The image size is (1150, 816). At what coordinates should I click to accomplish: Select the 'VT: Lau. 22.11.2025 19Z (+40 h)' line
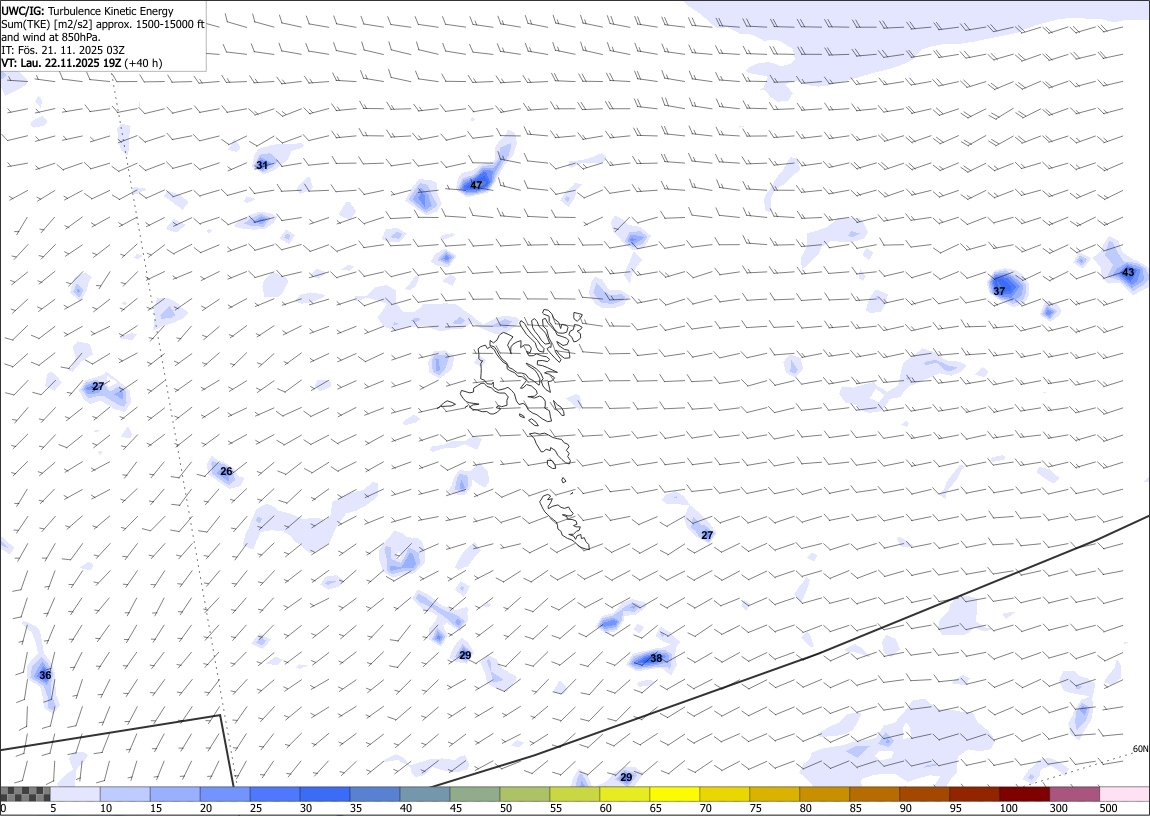(x=82, y=63)
